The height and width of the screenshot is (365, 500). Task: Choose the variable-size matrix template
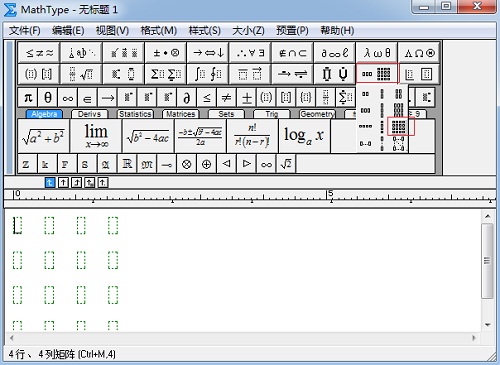click(398, 144)
